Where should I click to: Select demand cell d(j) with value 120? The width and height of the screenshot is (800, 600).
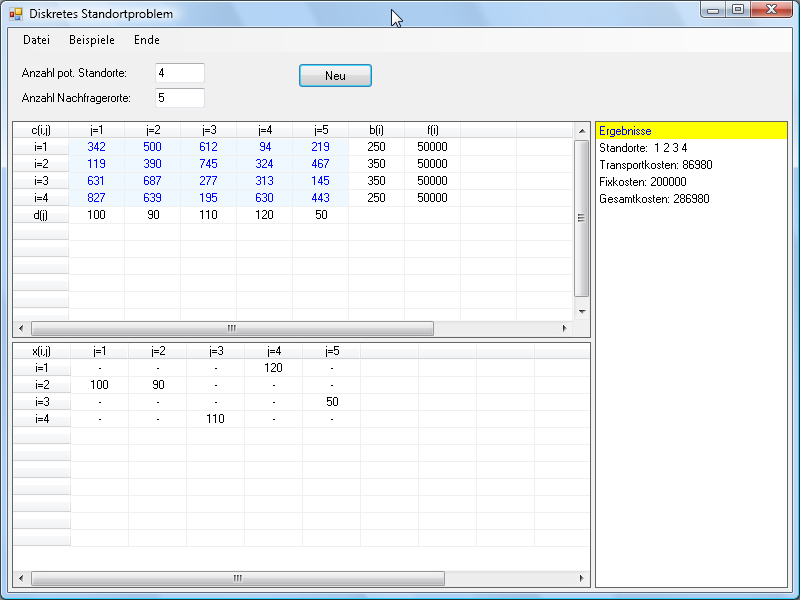264,215
